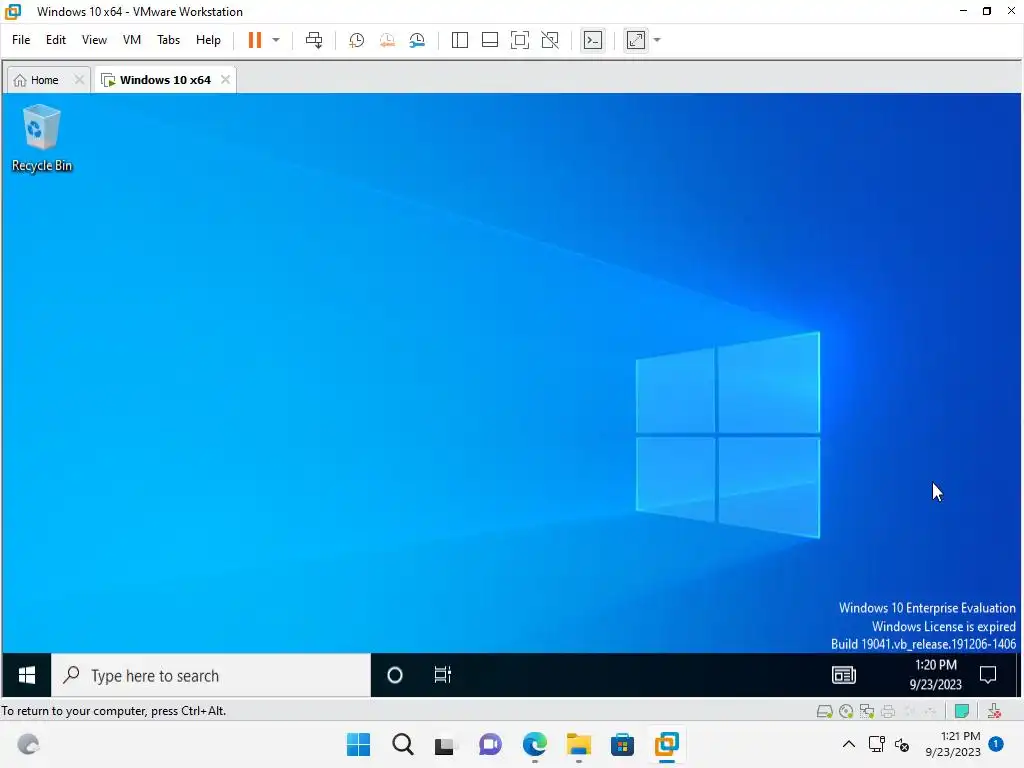
Task: Click the hard disk device status icon
Action: click(x=825, y=711)
